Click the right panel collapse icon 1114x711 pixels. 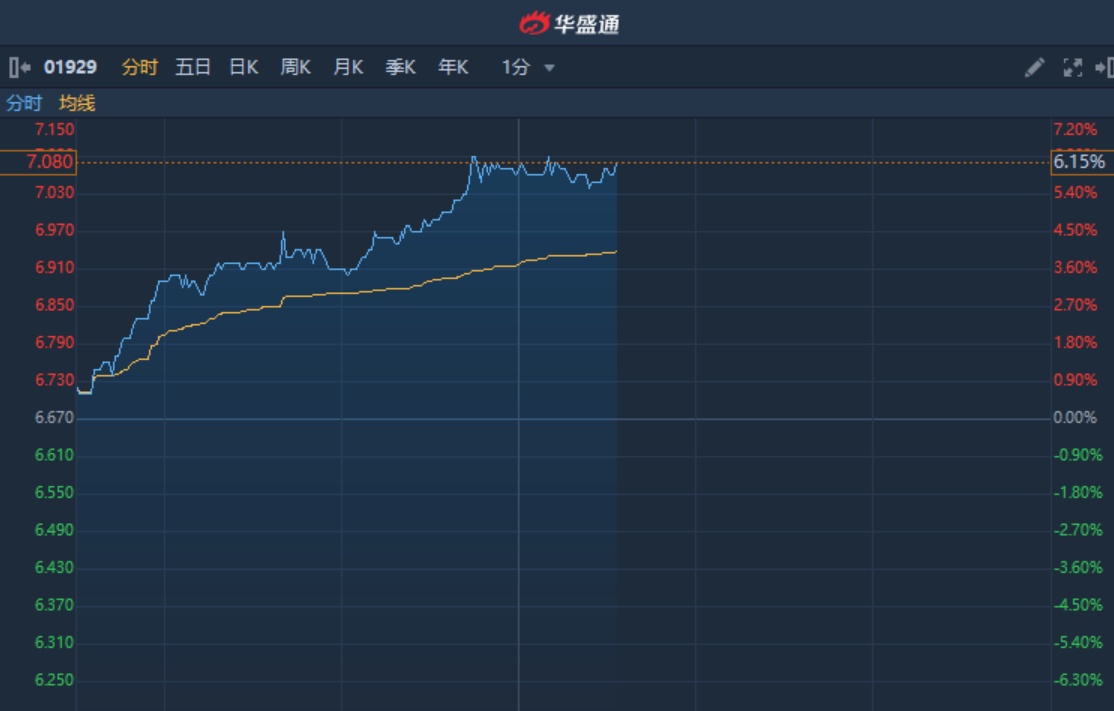(1104, 68)
